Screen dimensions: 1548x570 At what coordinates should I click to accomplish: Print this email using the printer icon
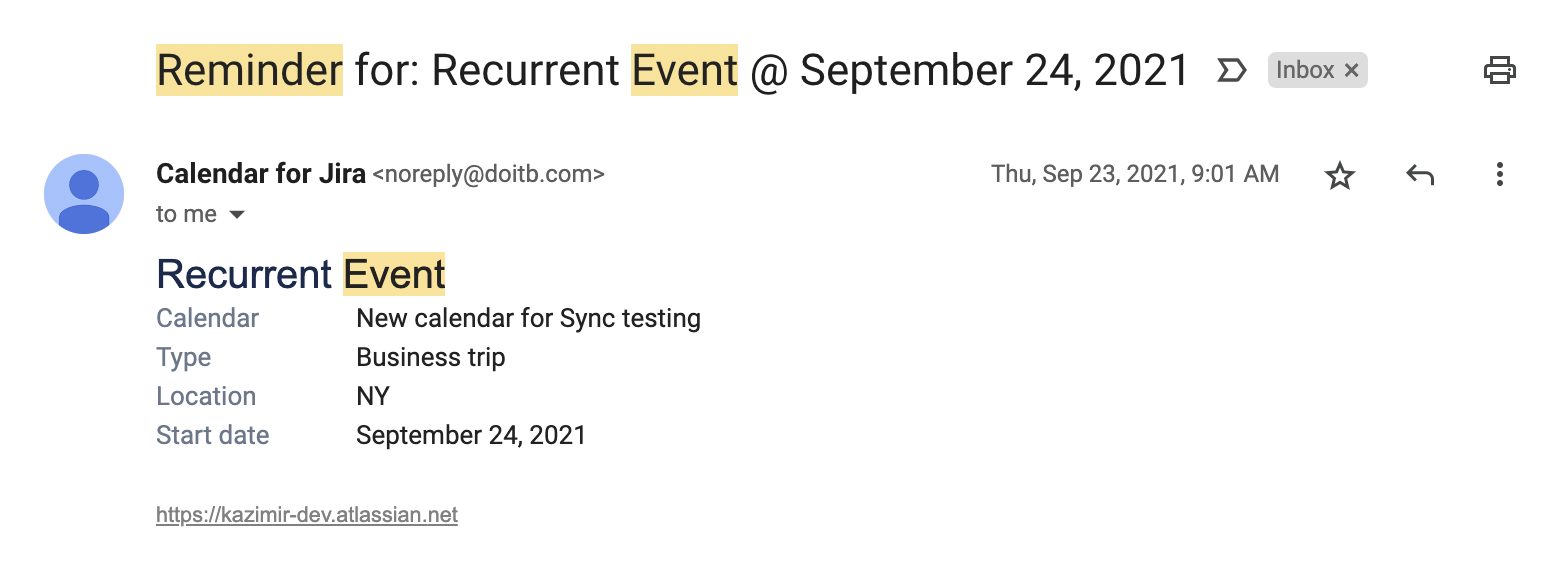1499,70
